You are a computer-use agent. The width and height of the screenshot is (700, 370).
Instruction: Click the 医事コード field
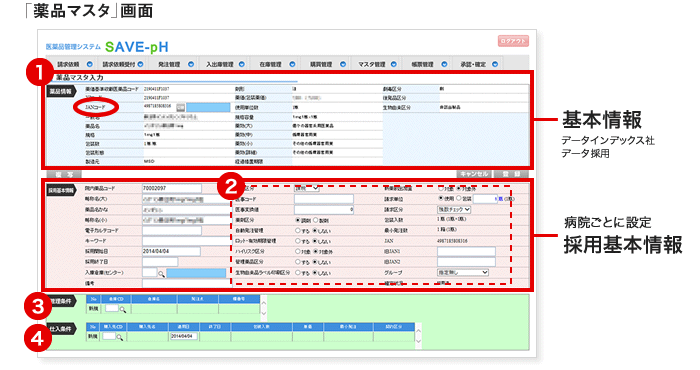[x=324, y=199]
